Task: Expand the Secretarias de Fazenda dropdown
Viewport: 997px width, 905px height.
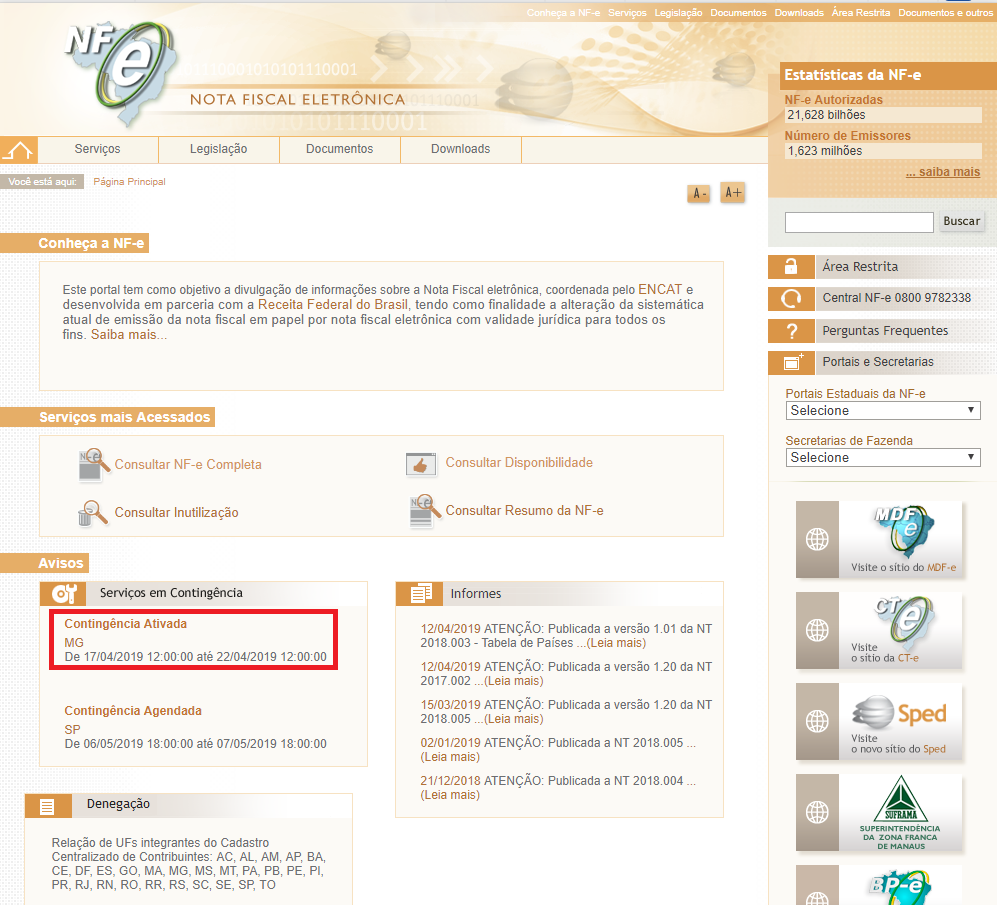Action: tap(883, 458)
